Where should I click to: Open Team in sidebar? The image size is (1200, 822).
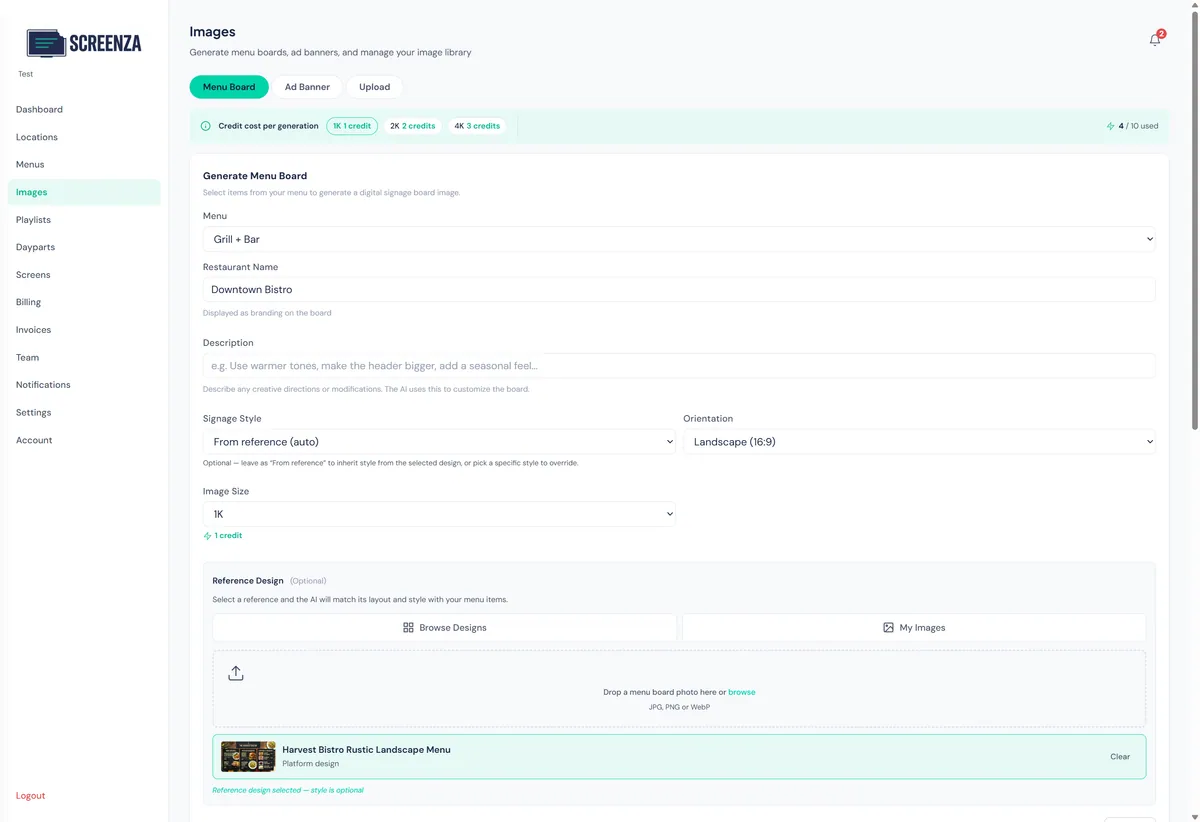[x=84, y=357]
